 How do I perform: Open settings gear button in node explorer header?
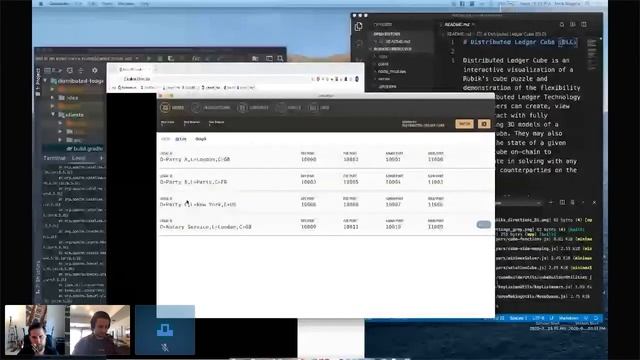484,124
